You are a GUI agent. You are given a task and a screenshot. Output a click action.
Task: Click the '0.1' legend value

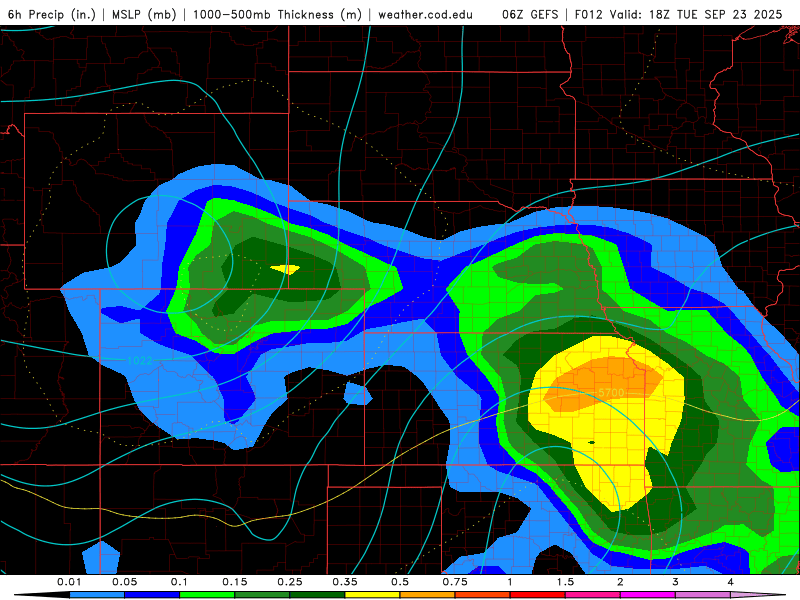(x=179, y=582)
